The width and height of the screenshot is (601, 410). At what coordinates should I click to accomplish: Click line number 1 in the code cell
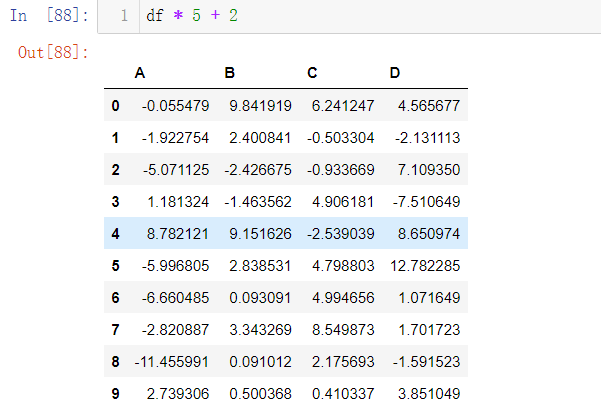point(124,16)
